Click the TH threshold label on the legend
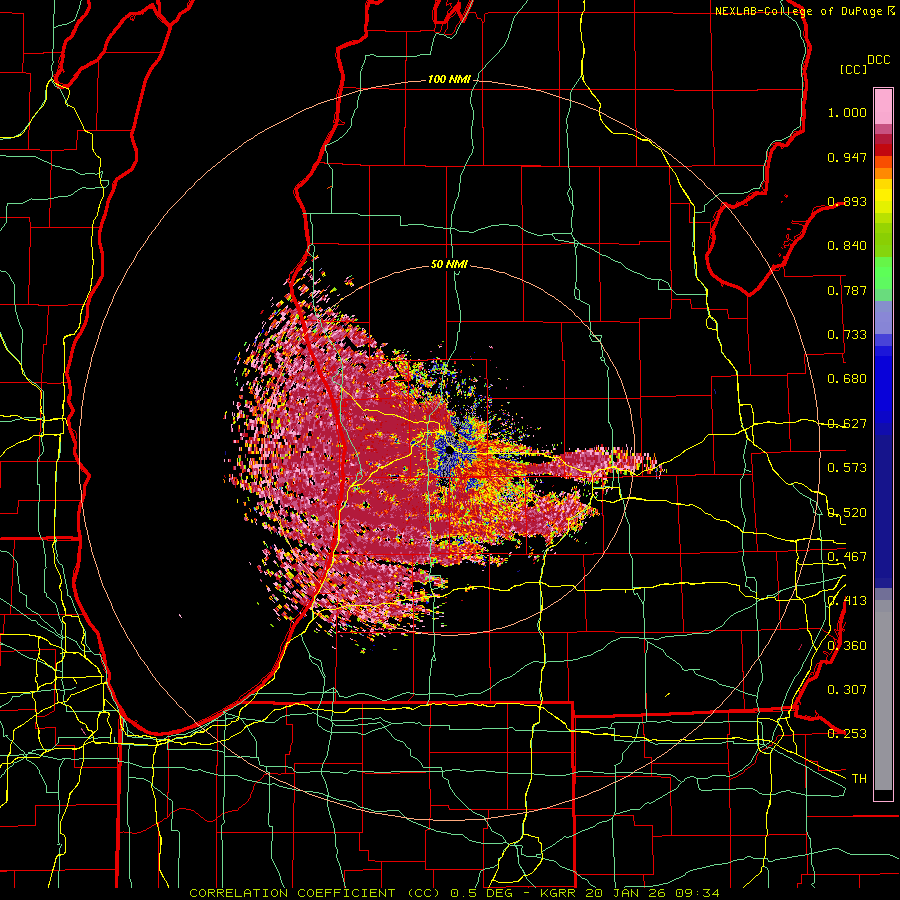900x900 pixels. point(859,779)
